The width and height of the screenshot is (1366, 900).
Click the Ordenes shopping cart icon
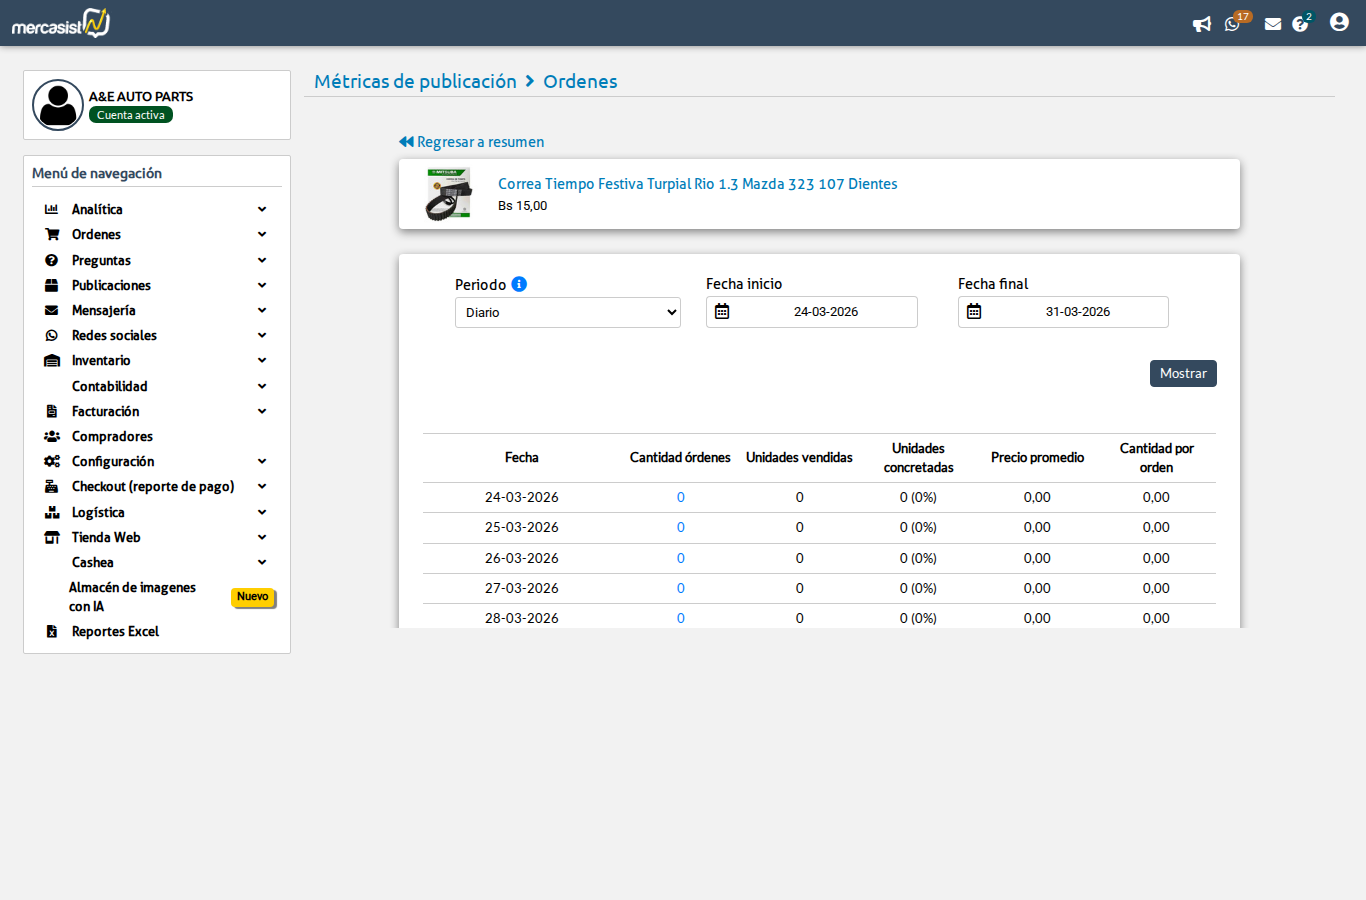[52, 234]
